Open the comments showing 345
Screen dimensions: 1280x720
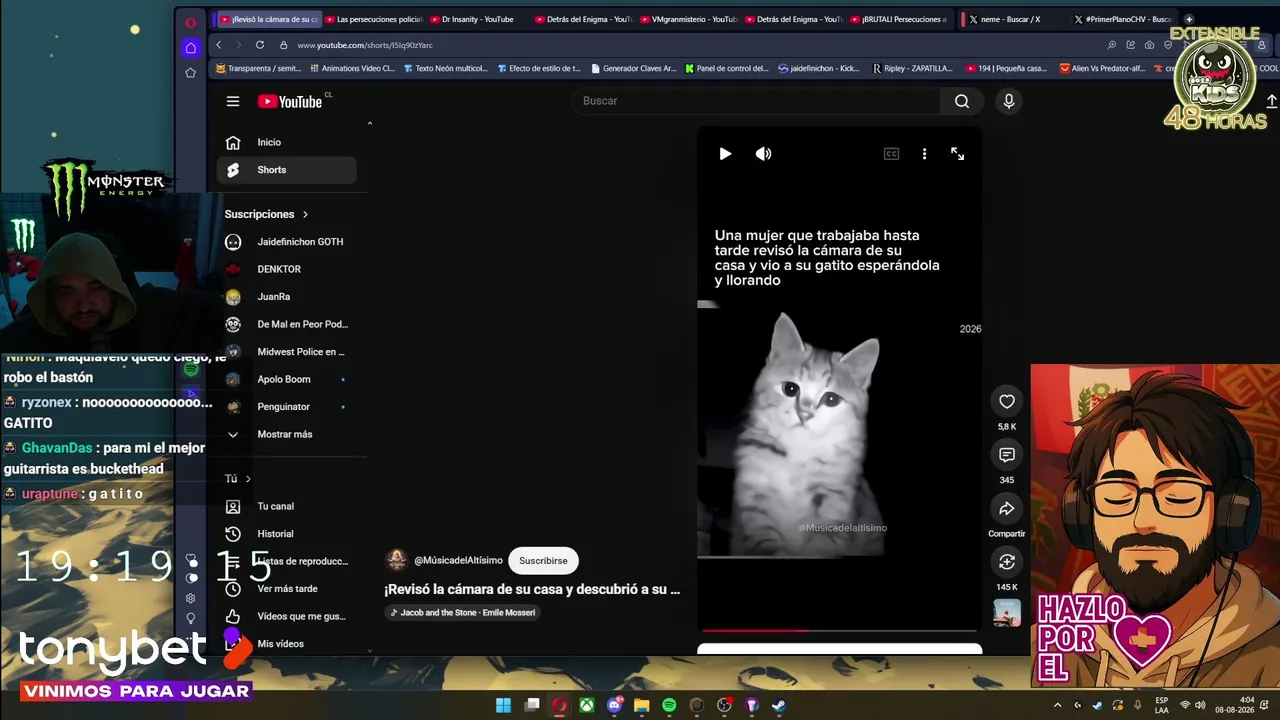(1007, 455)
